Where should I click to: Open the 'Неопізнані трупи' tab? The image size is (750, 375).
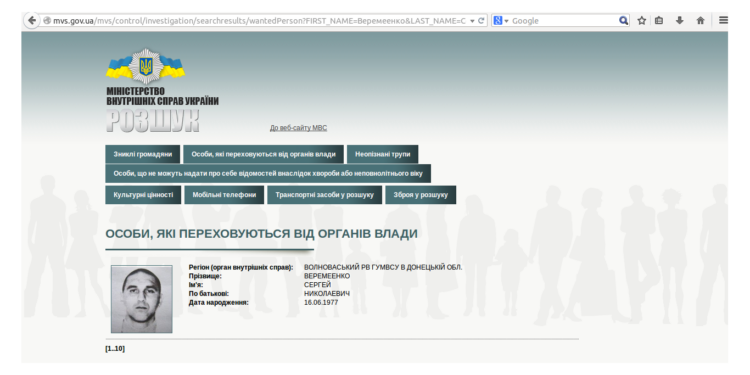383,154
